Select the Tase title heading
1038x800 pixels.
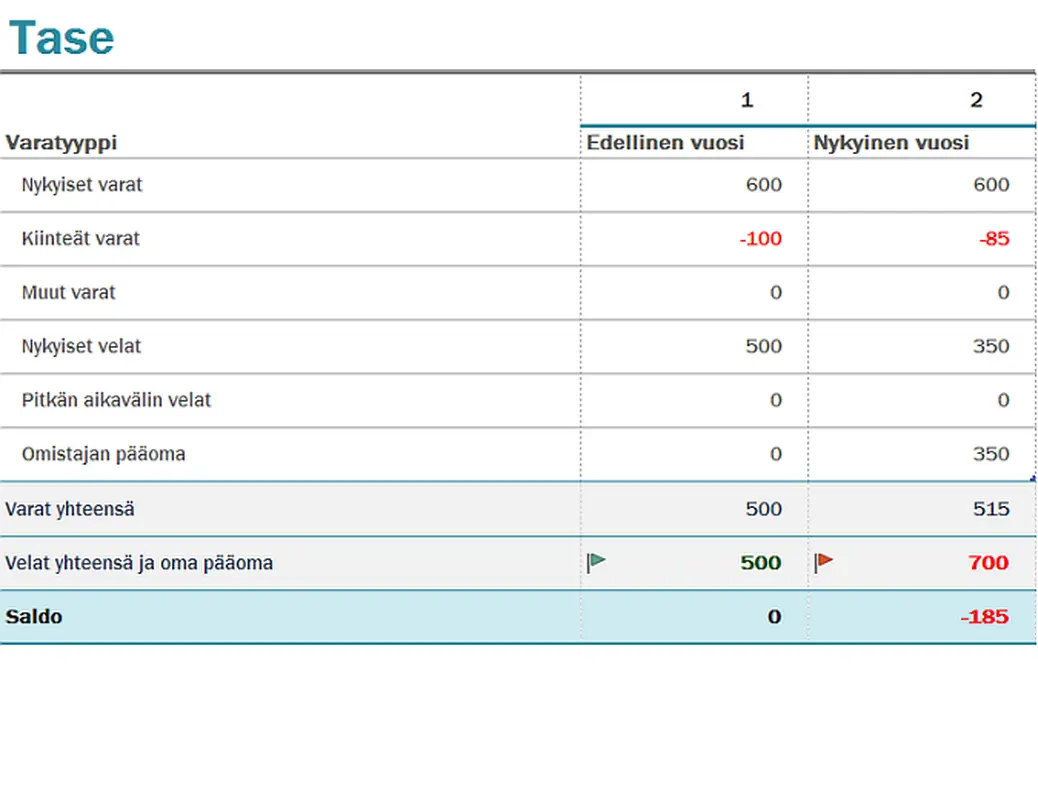click(x=61, y=38)
